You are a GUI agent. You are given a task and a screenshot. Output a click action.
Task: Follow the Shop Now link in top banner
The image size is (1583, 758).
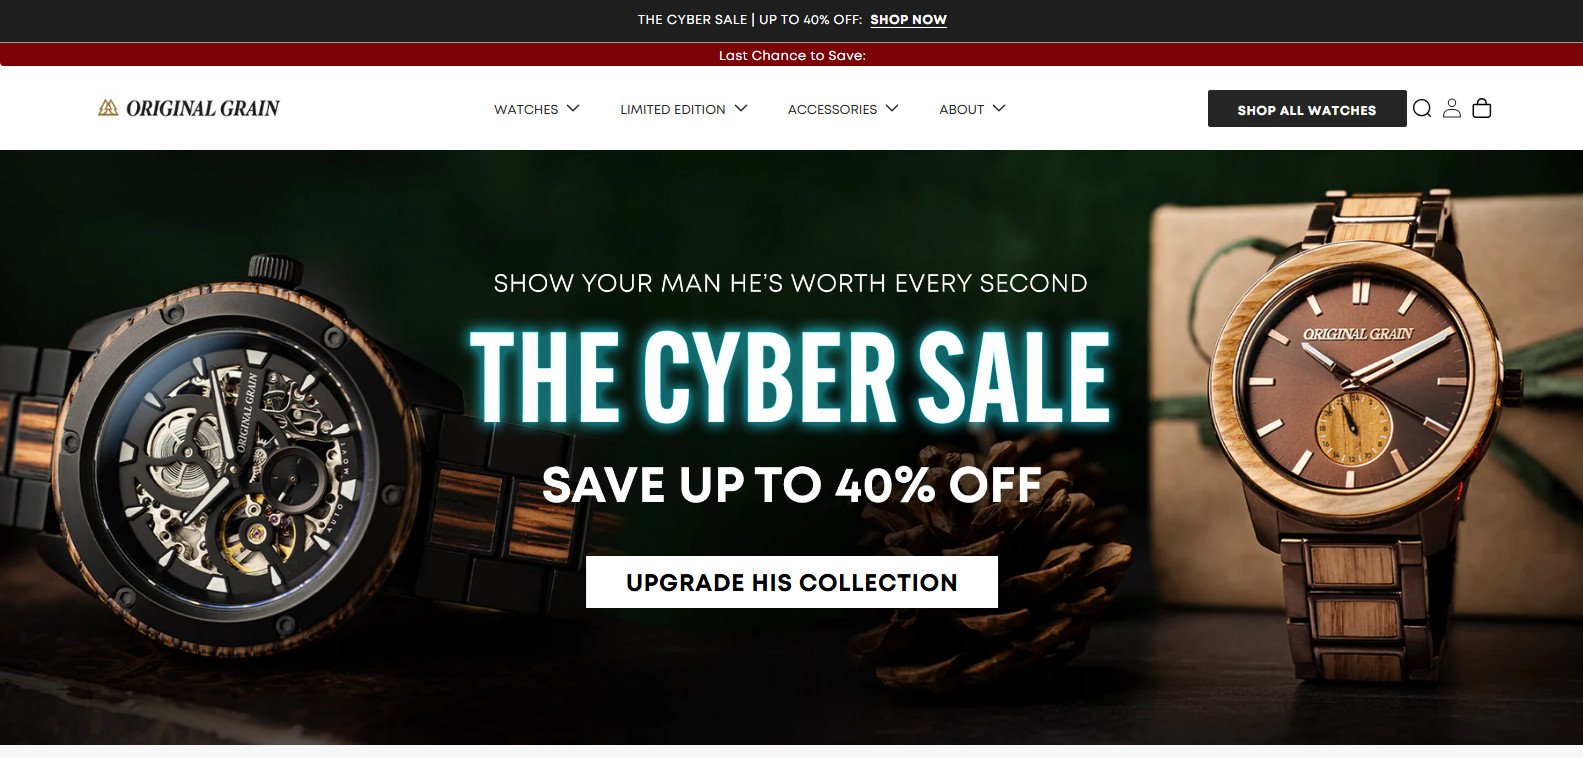908,20
